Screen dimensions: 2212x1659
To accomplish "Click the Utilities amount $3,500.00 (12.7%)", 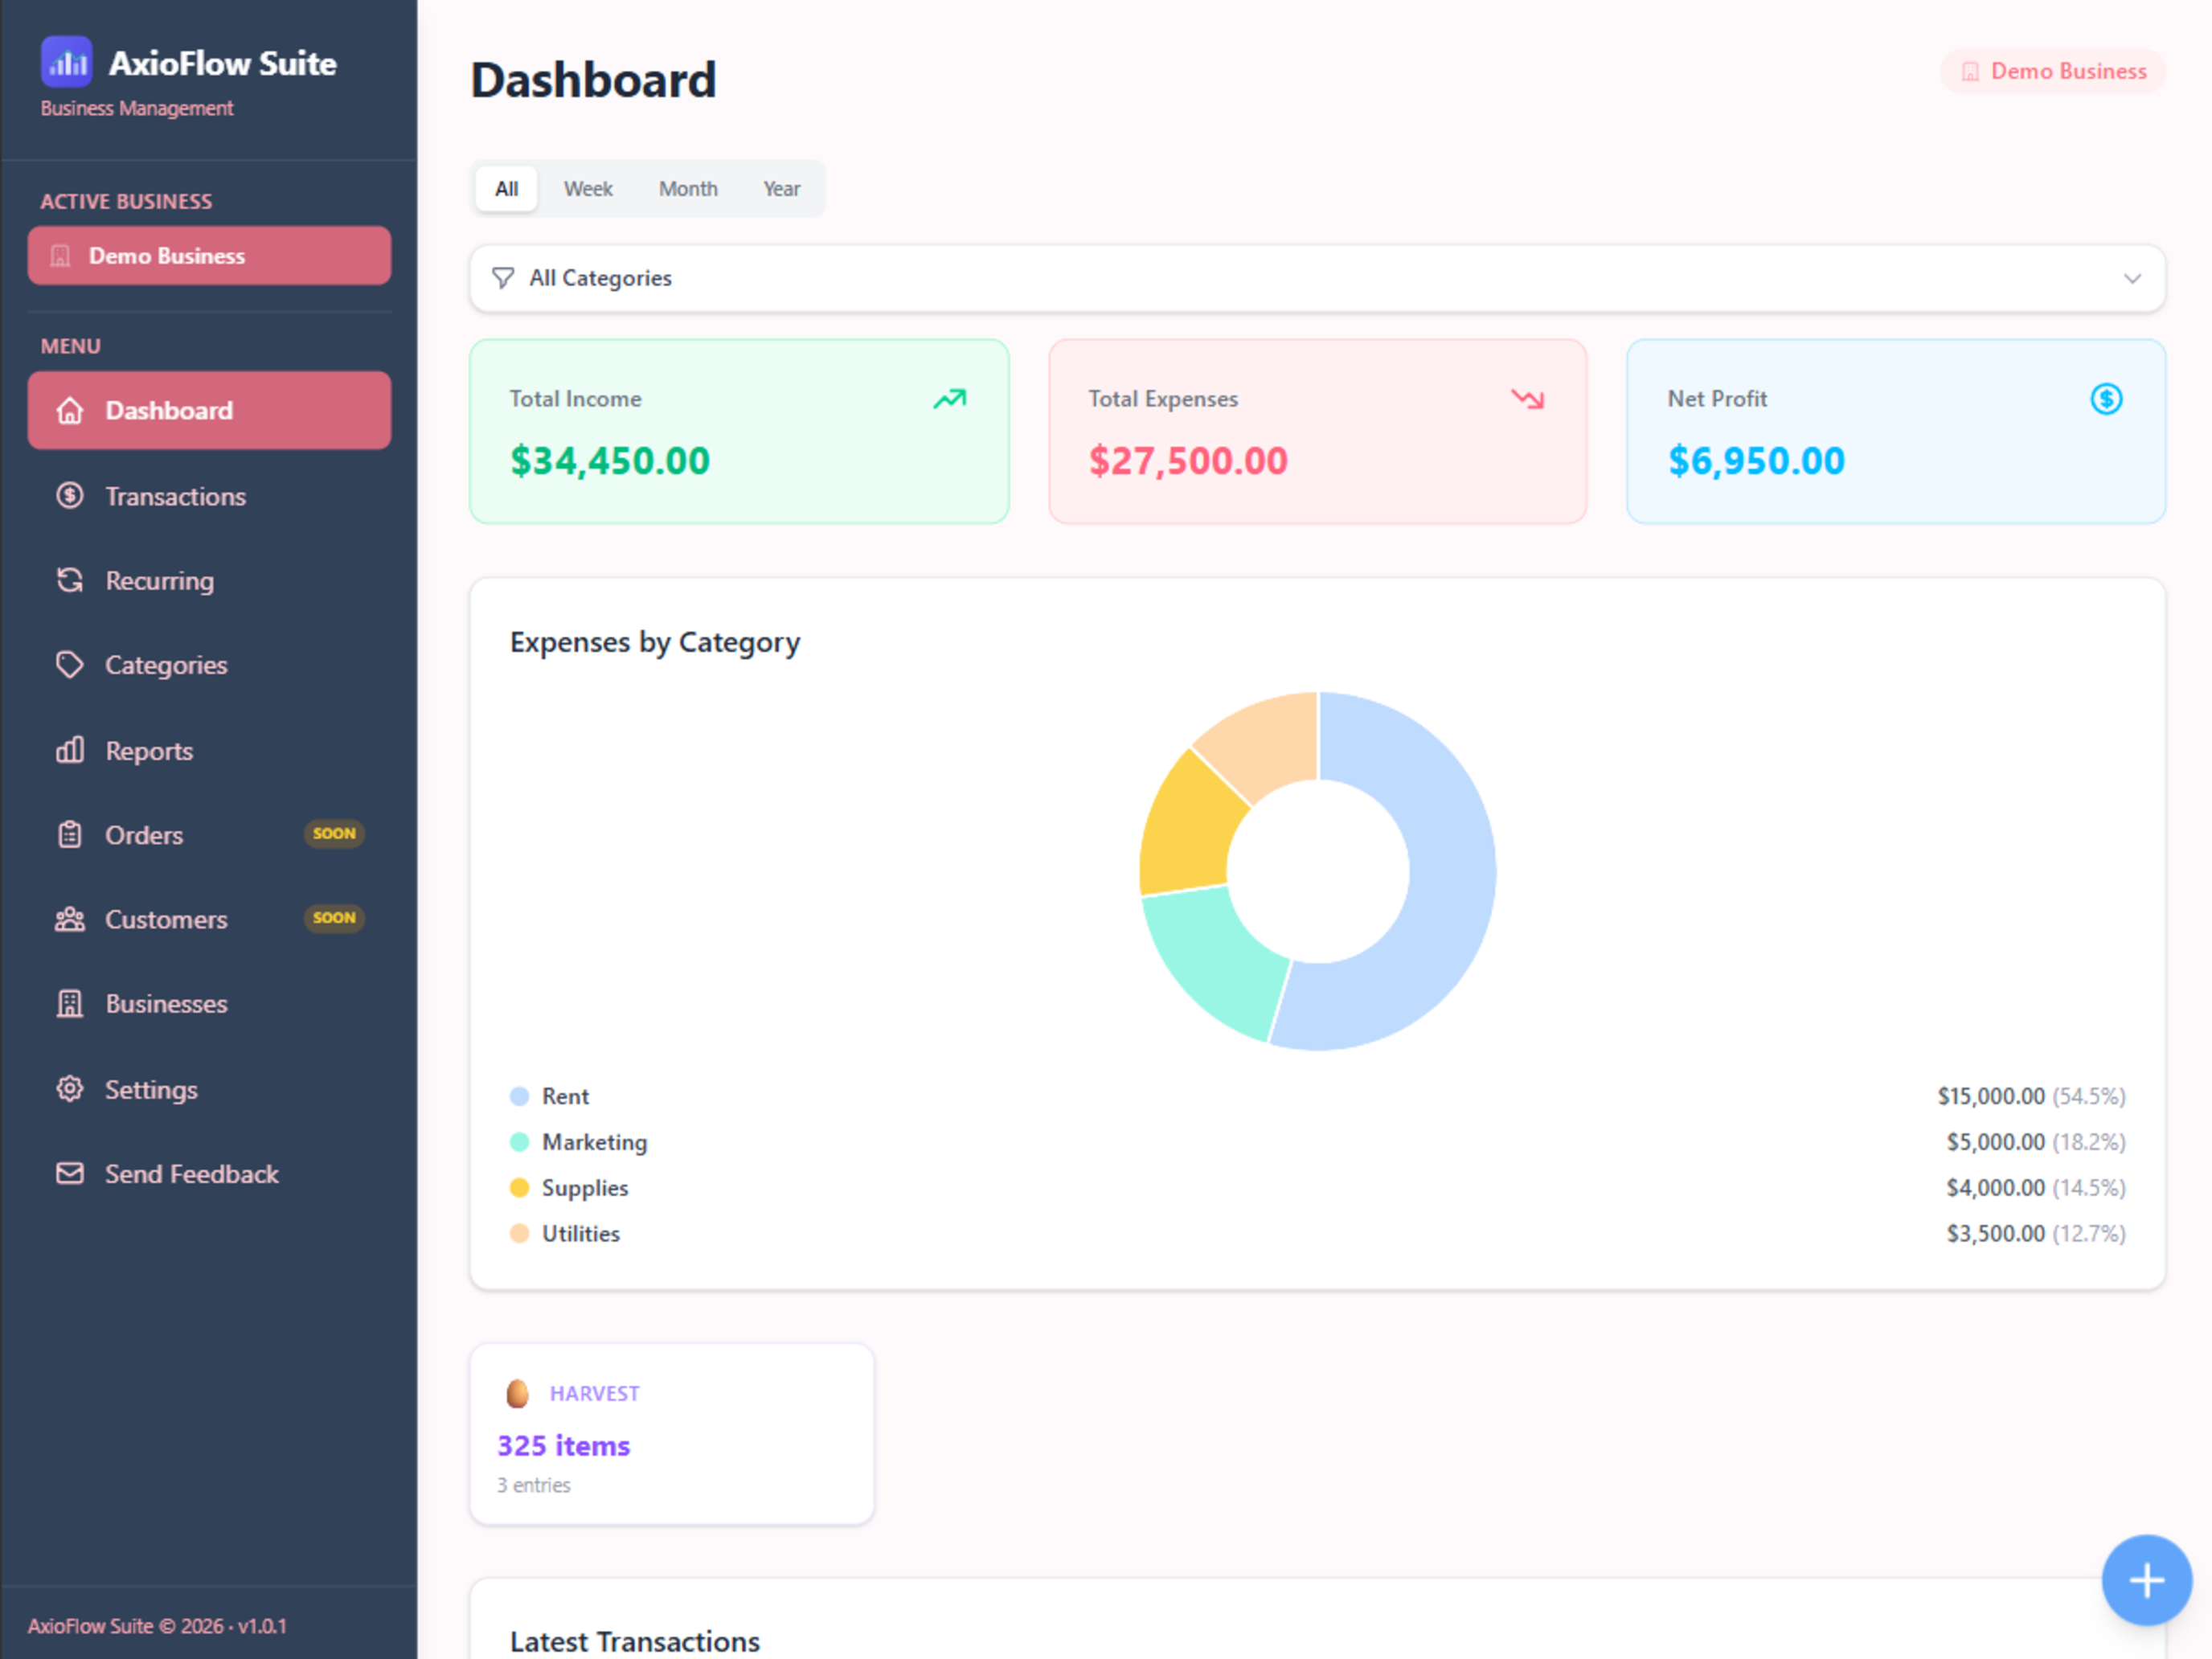I will (x=2035, y=1233).
